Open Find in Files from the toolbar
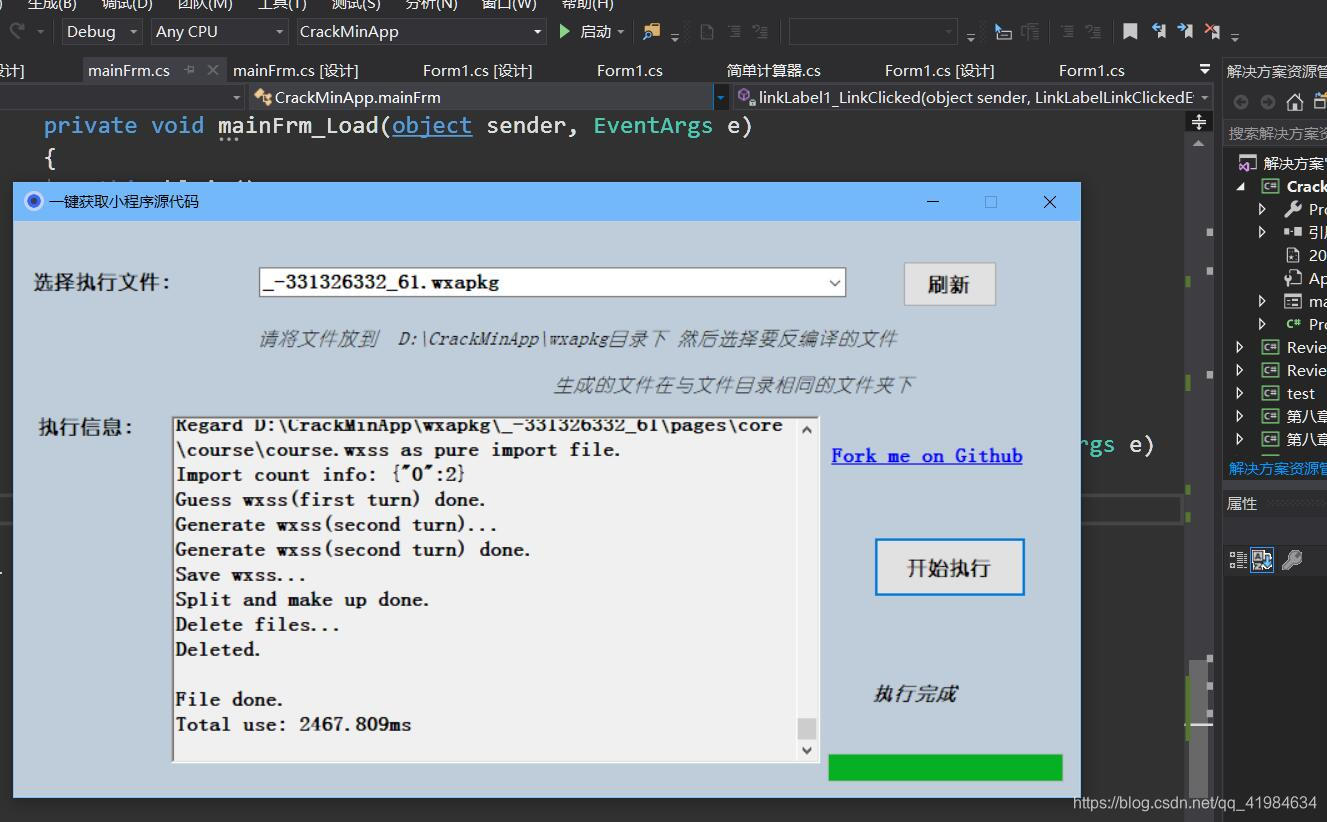This screenshot has height=822, width=1327. pos(651,31)
